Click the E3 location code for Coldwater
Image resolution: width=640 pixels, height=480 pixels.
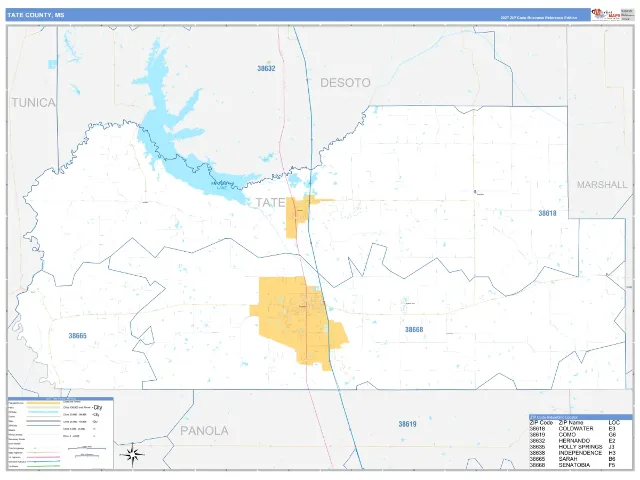point(612,429)
